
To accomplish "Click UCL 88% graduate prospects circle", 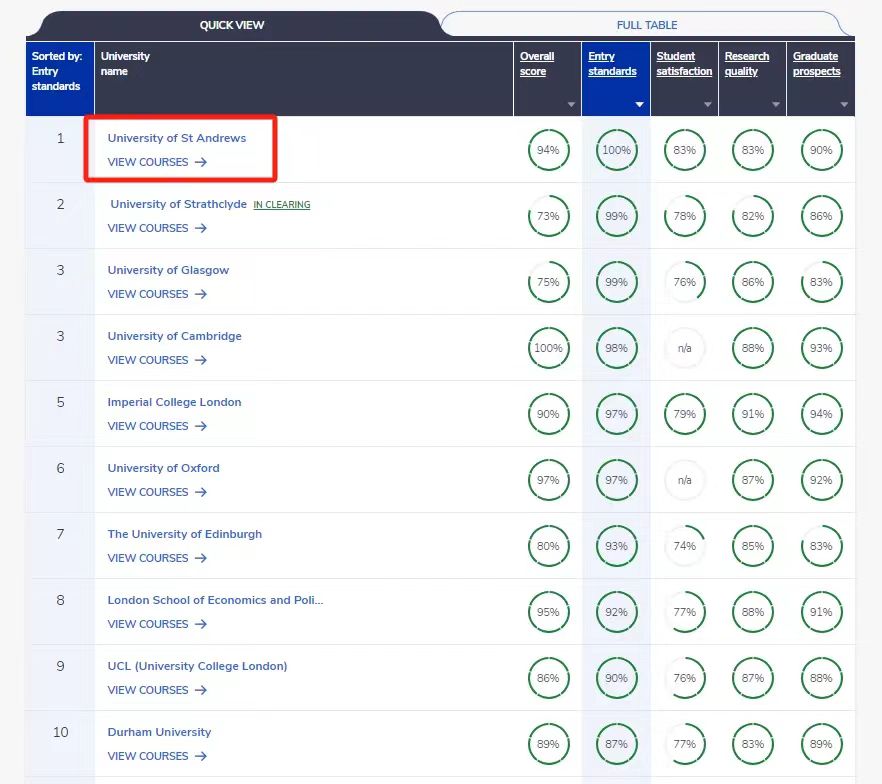I will pyautogui.click(x=821, y=678).
